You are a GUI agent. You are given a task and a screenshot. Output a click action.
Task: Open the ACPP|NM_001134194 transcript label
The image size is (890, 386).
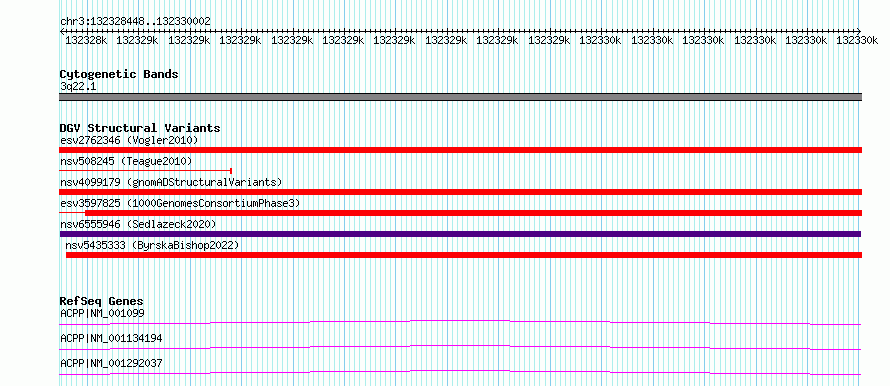coord(111,338)
